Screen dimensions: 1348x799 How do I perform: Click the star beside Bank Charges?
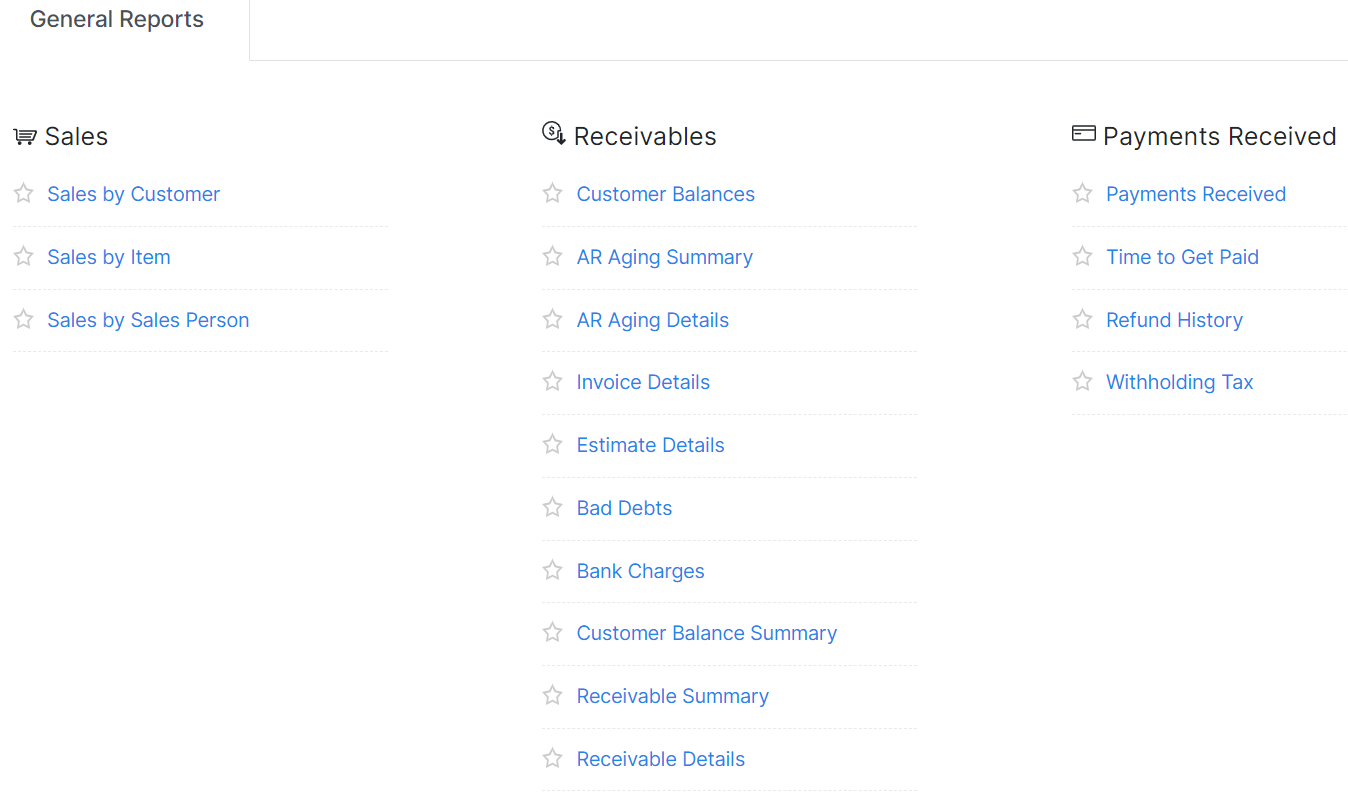point(552,570)
